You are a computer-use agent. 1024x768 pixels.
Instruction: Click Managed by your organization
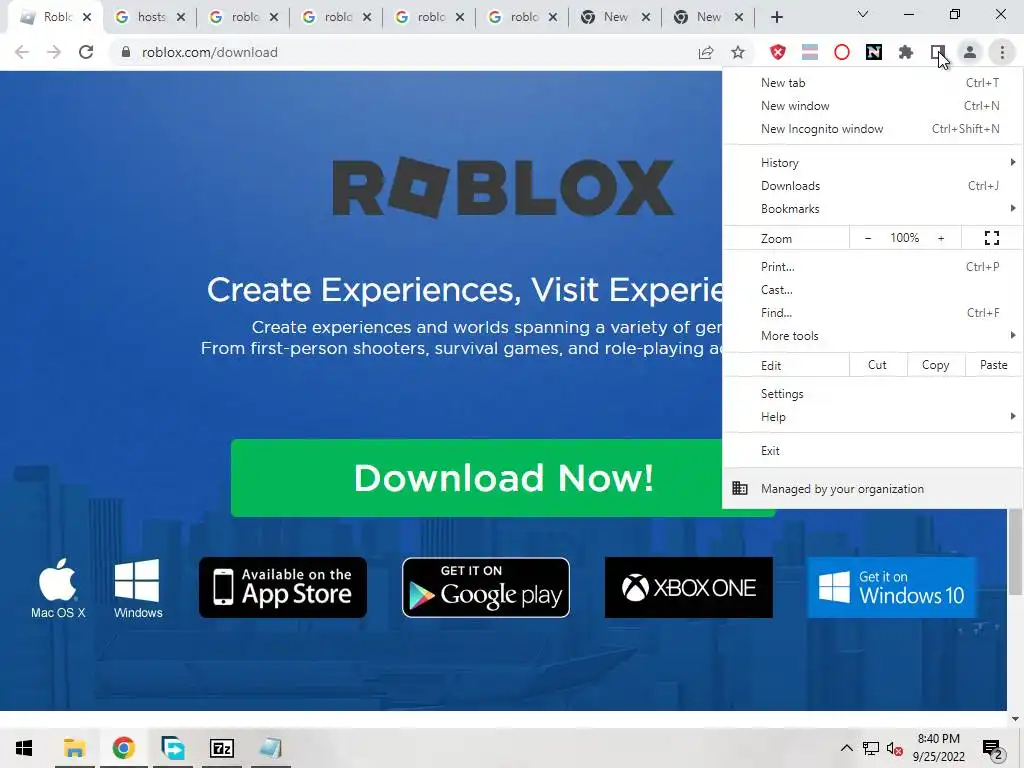coord(872,488)
